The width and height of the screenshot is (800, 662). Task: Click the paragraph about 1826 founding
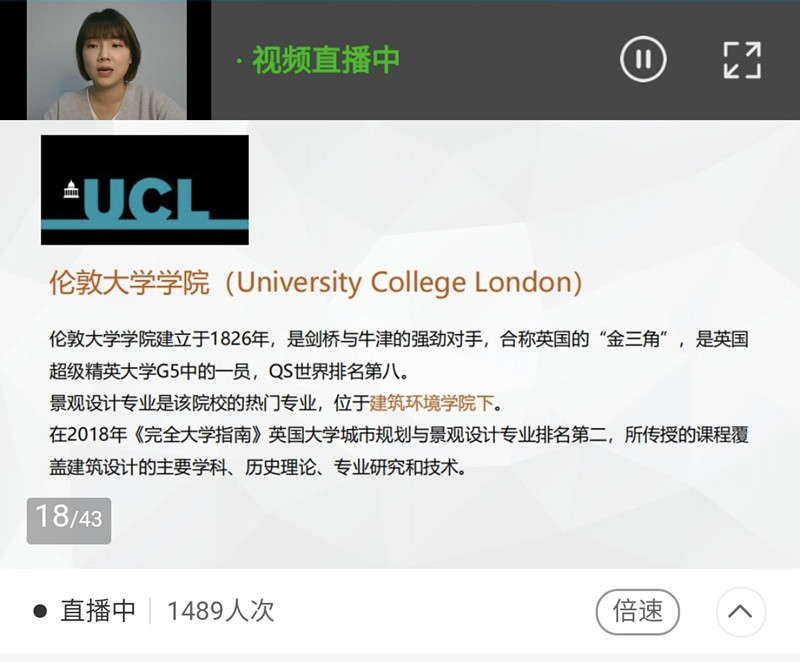[x=398, y=355]
